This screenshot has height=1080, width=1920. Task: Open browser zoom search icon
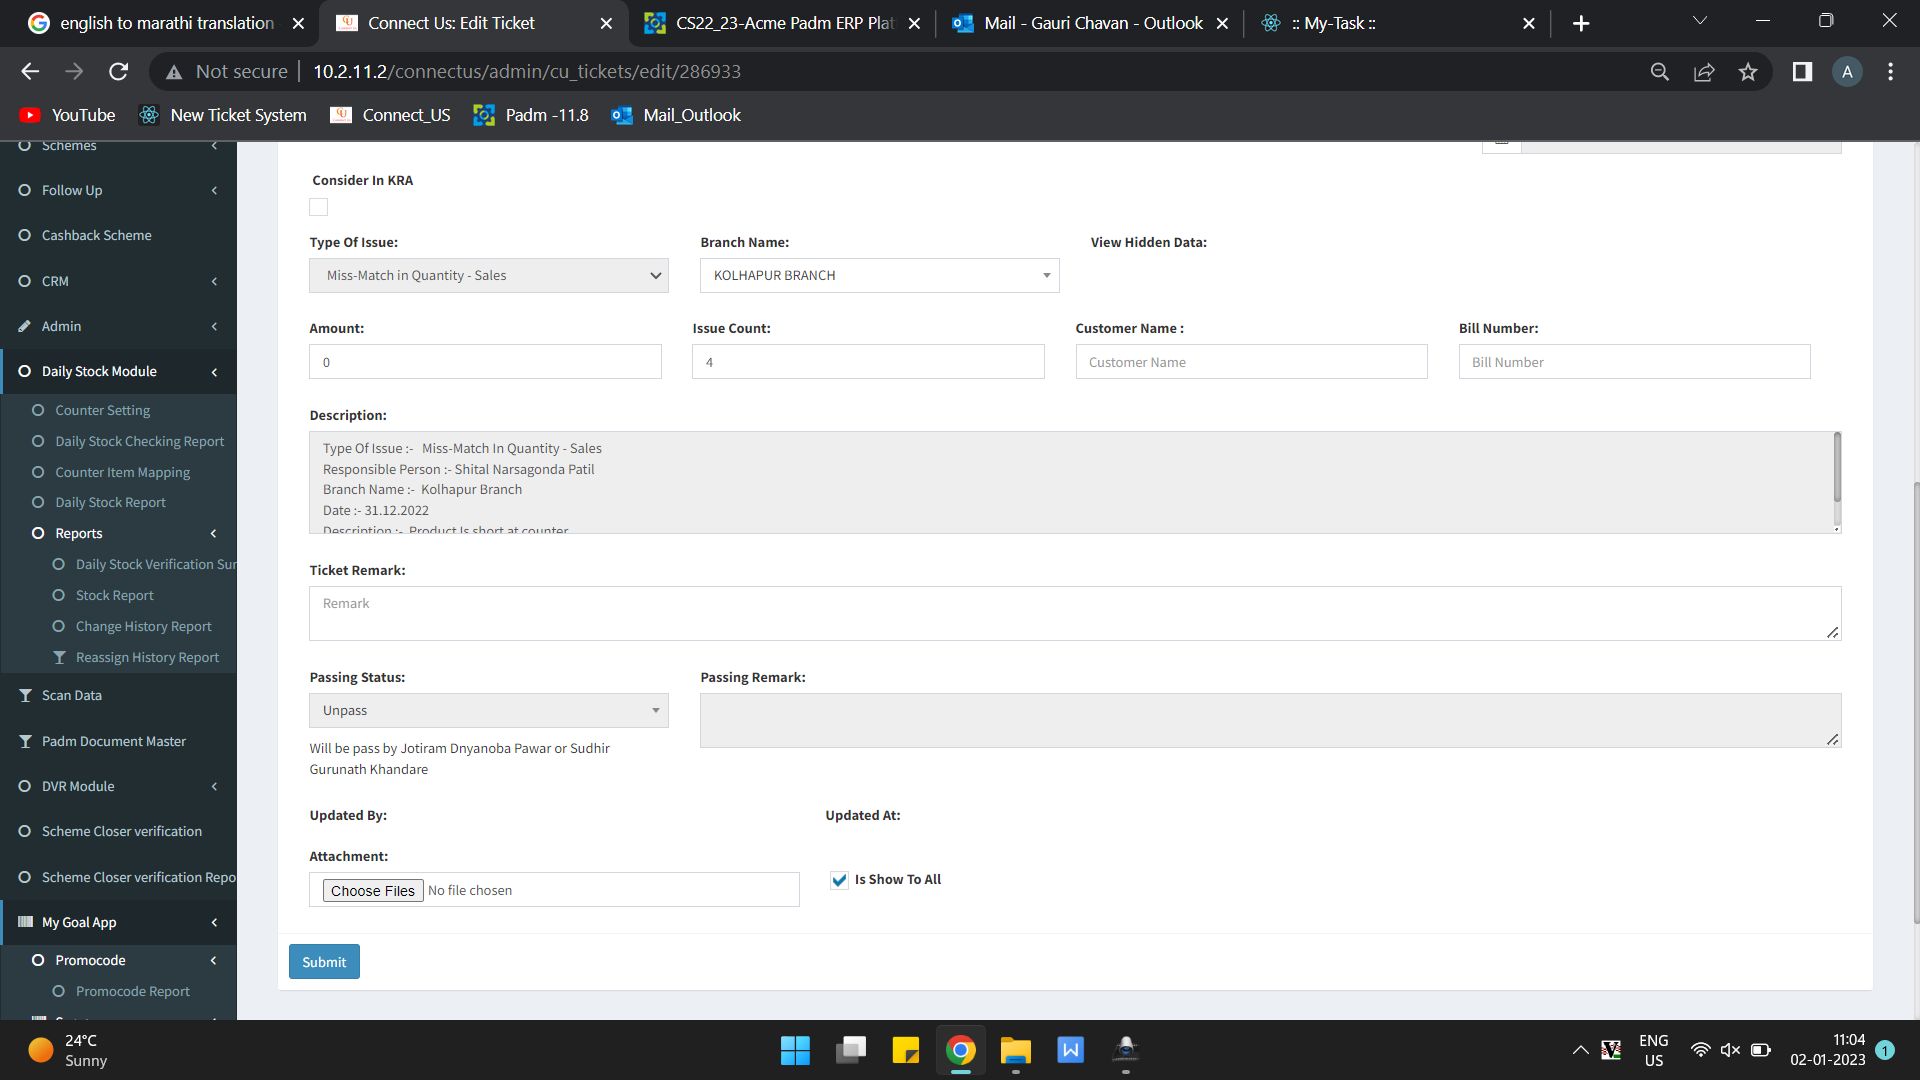click(1660, 71)
